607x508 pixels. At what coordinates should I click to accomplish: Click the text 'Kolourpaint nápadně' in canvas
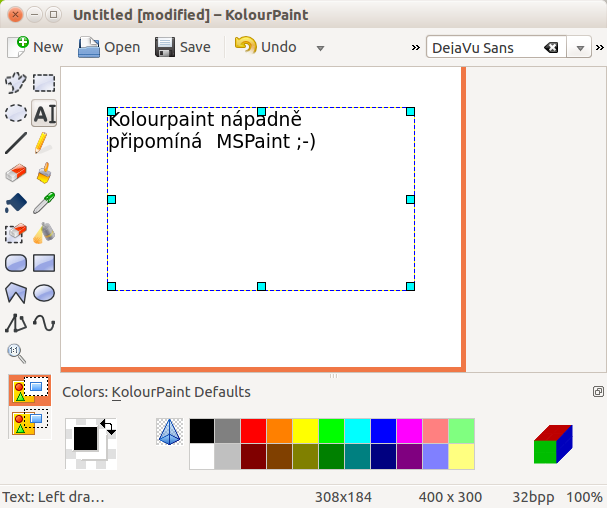point(205,120)
